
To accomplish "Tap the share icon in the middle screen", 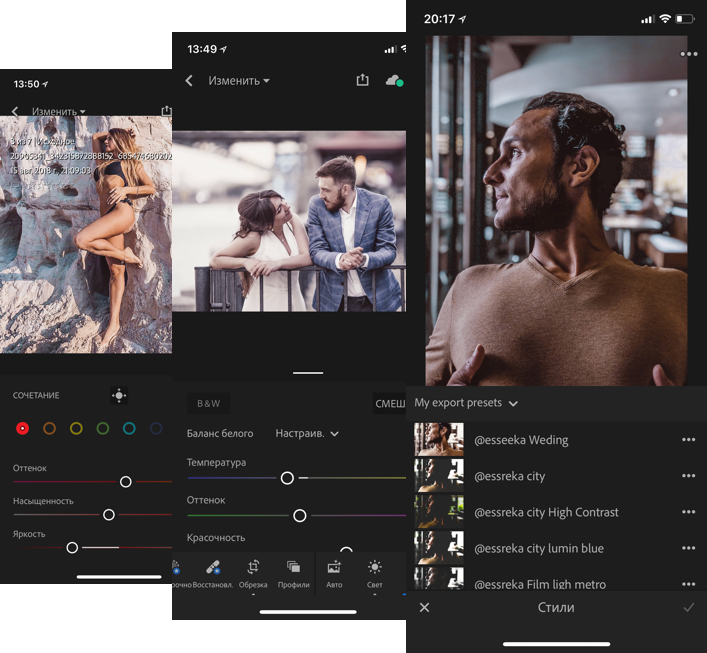I will click(x=362, y=80).
